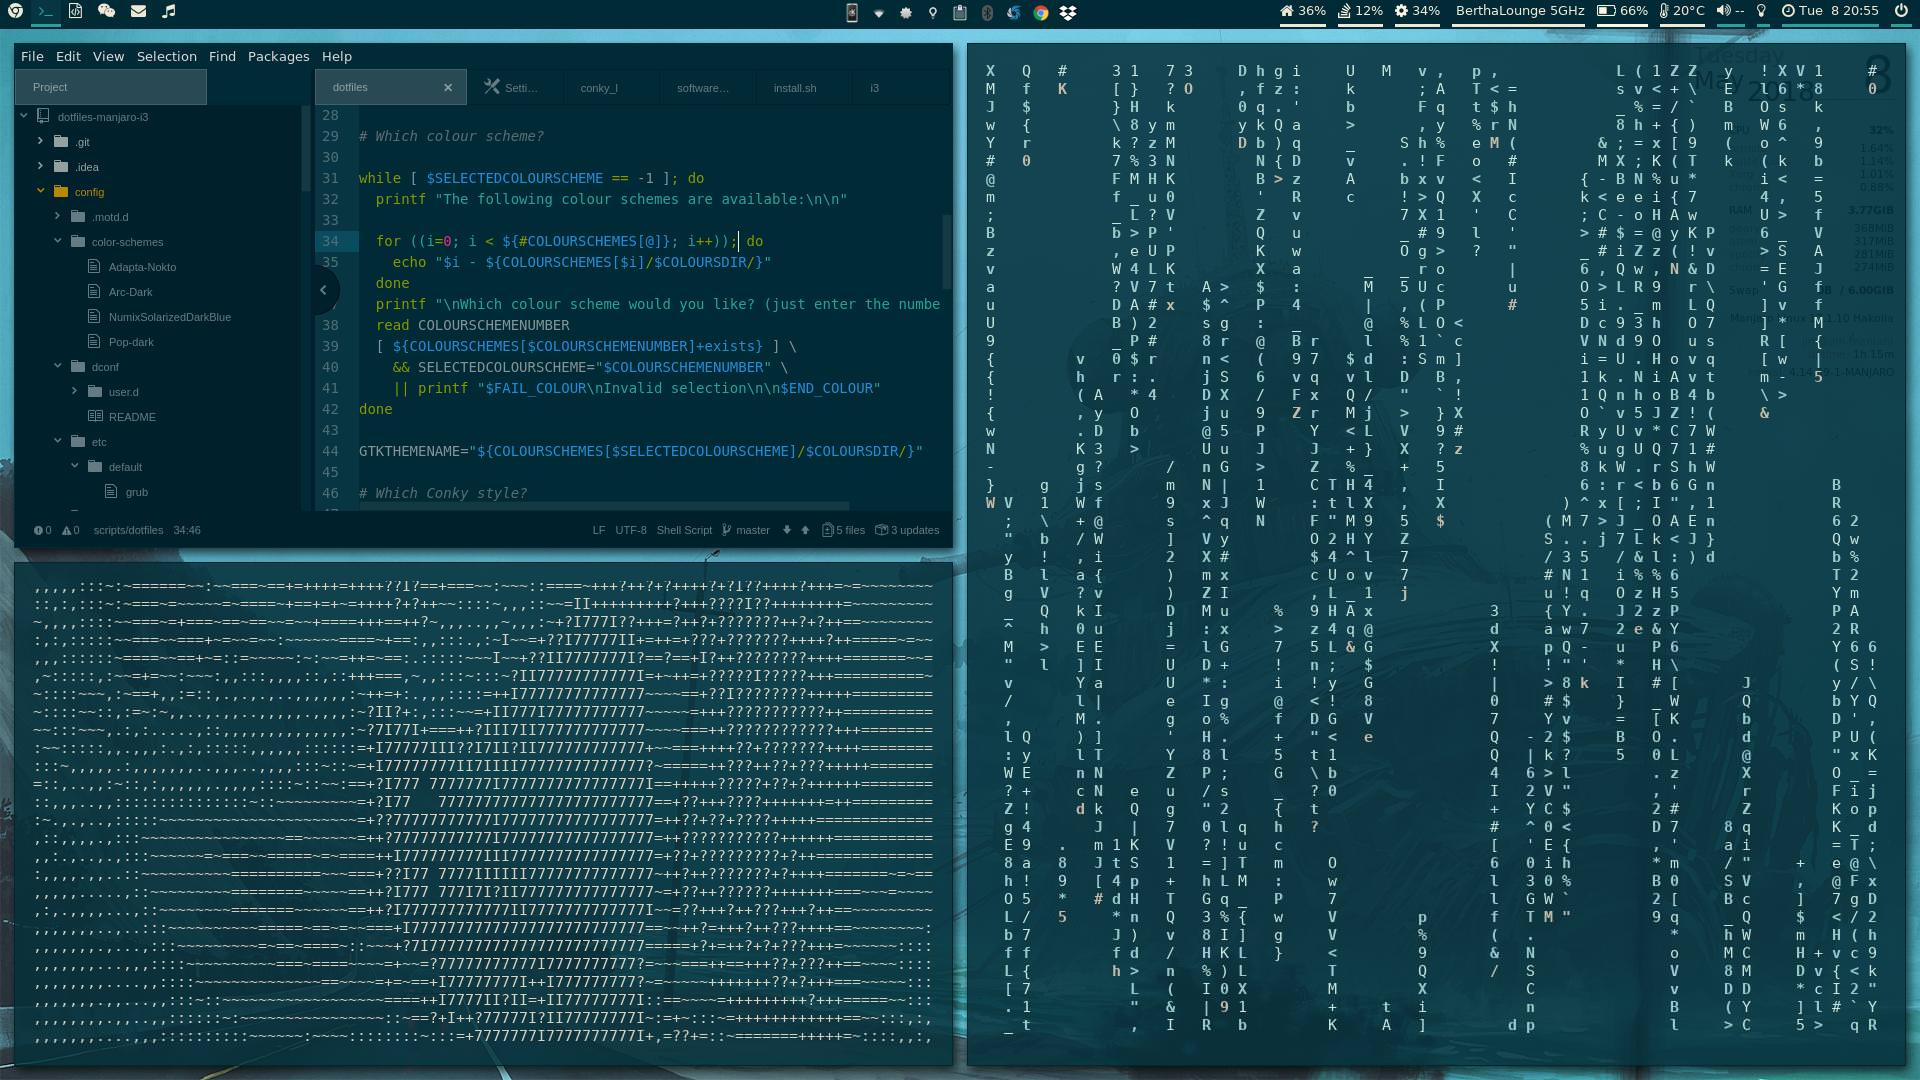Switch to the install.sh tab

point(803,88)
